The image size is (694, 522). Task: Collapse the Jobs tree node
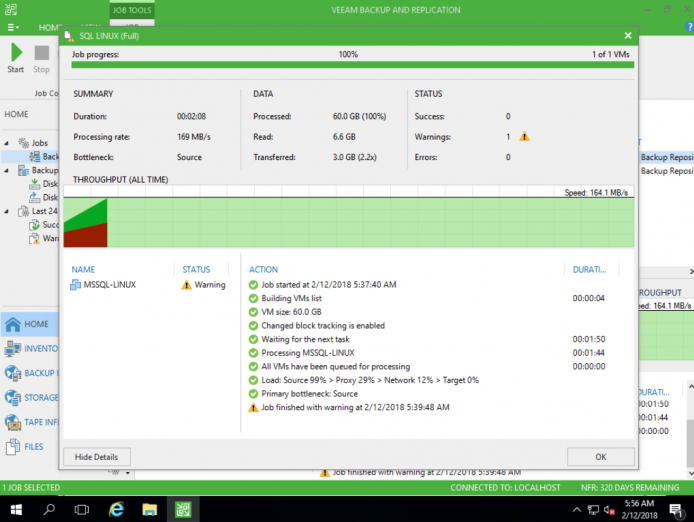pos(6,143)
